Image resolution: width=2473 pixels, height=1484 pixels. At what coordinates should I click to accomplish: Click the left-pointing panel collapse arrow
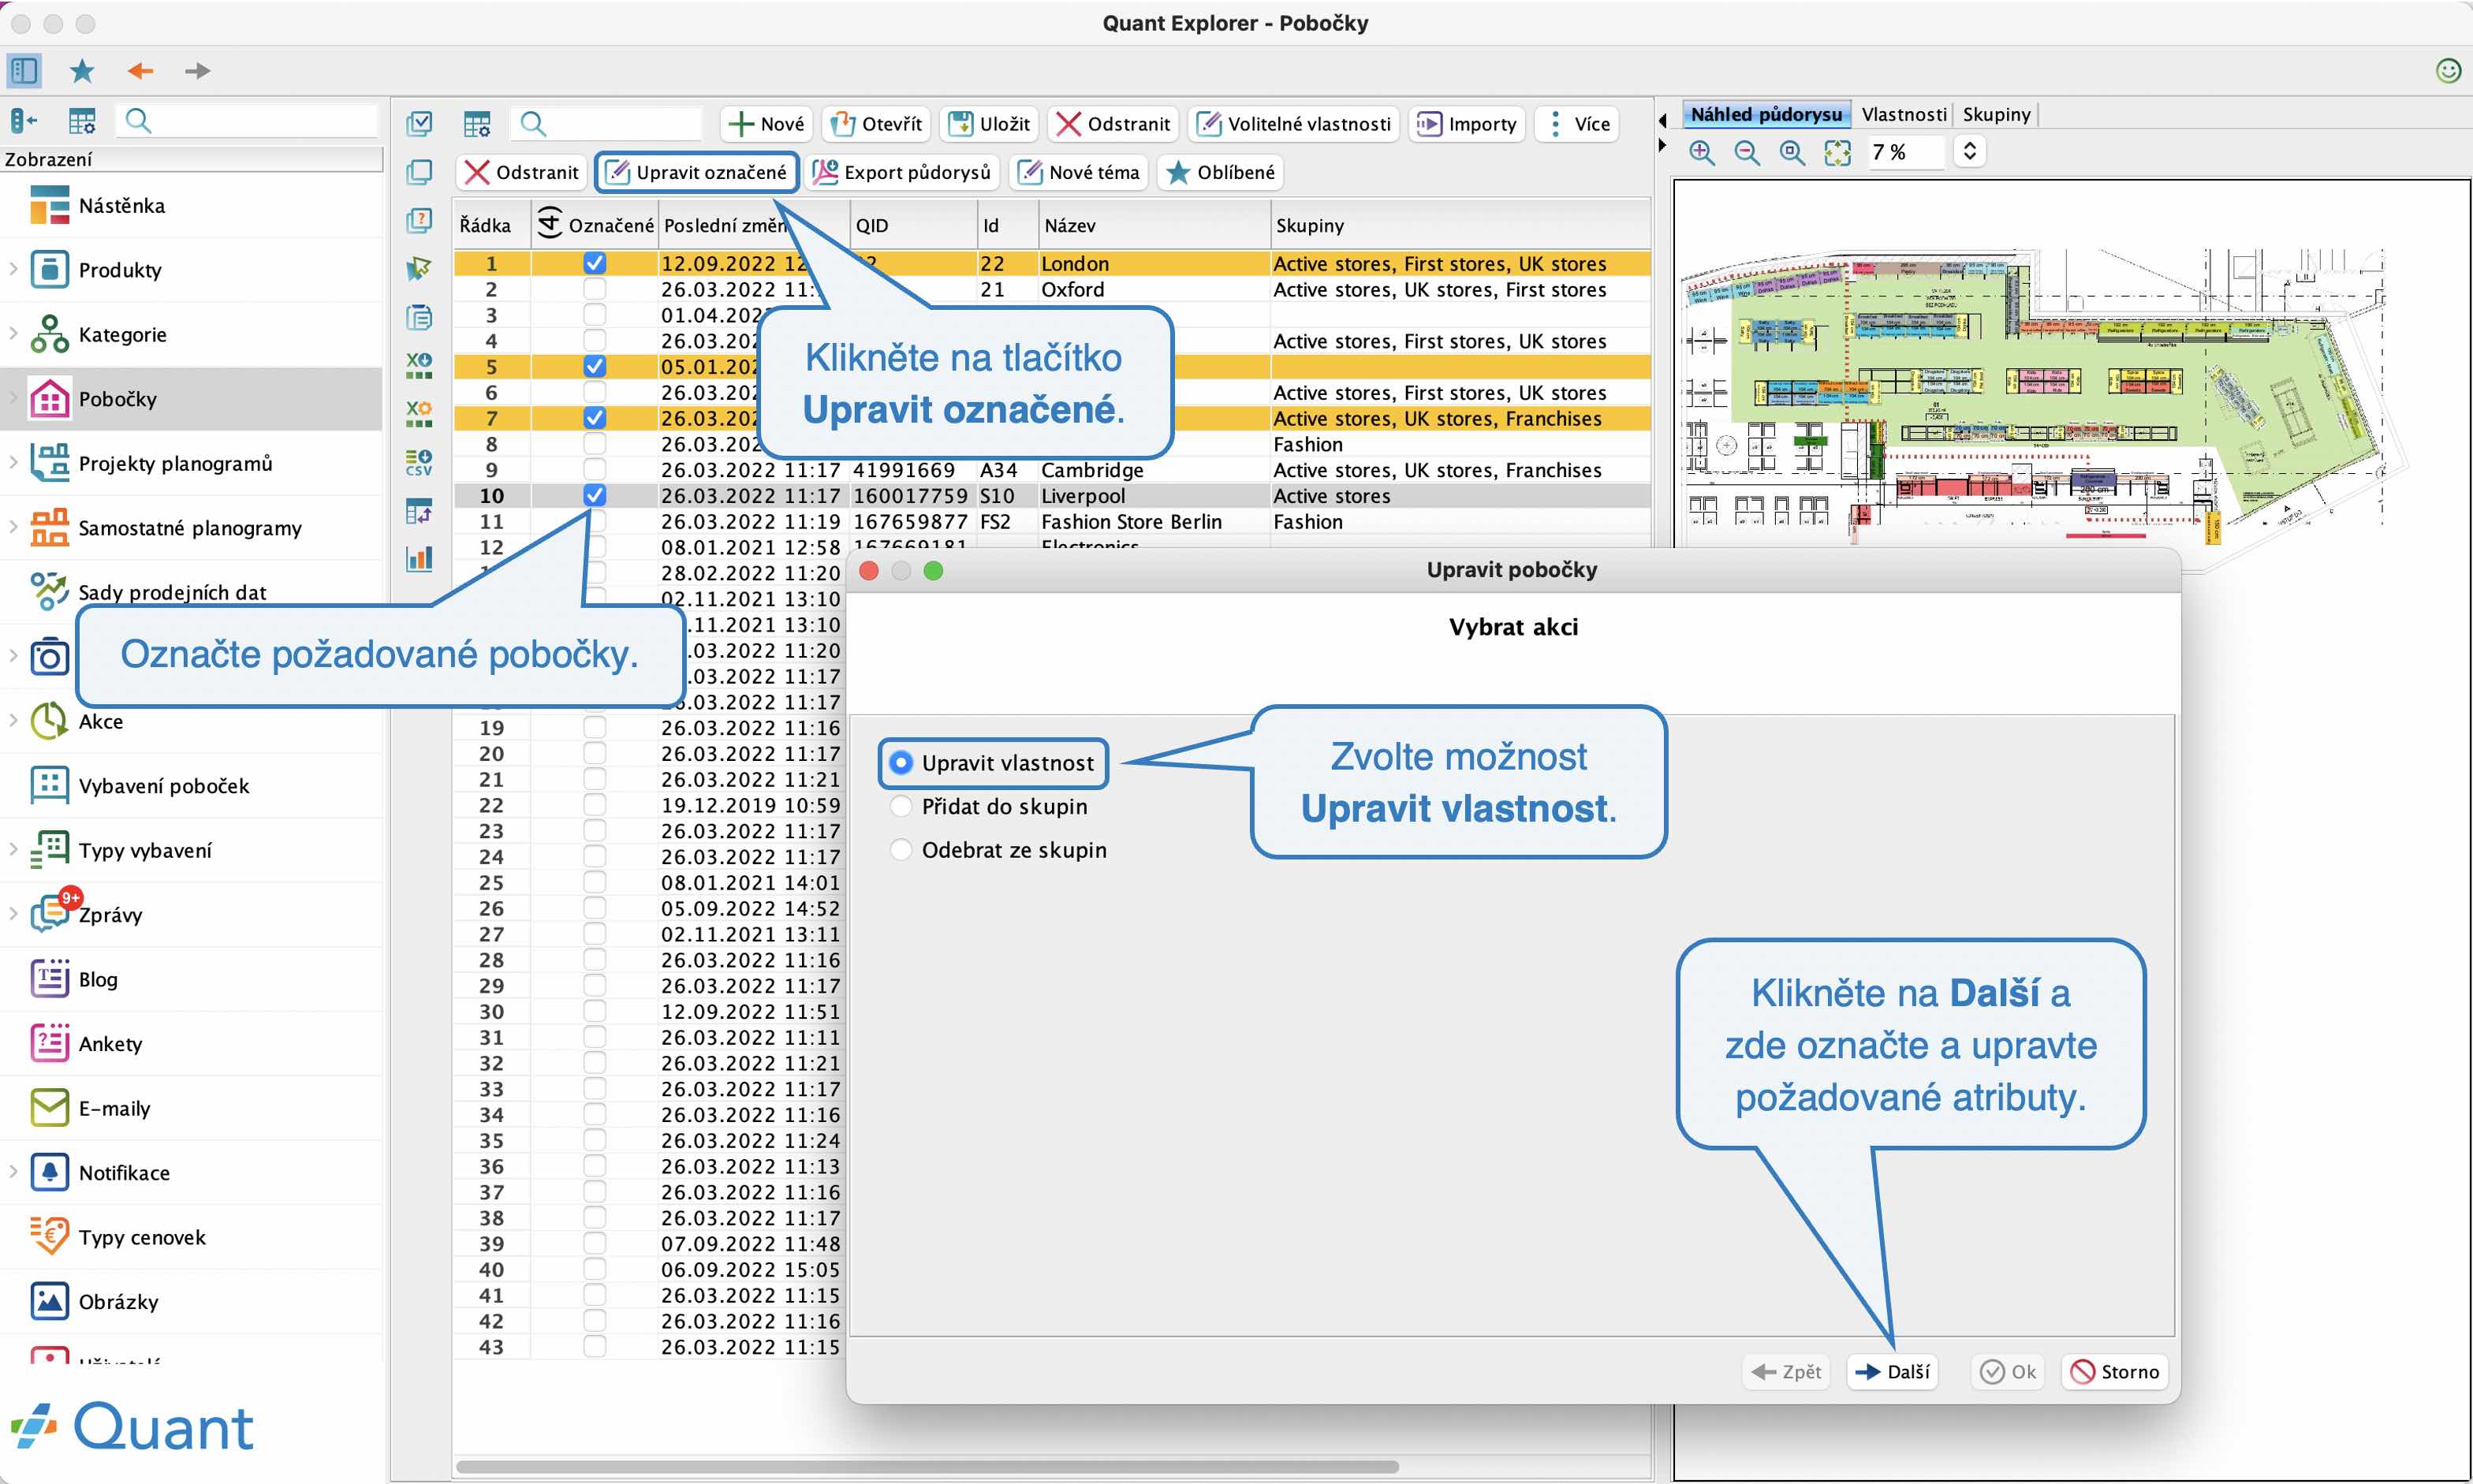[1662, 120]
